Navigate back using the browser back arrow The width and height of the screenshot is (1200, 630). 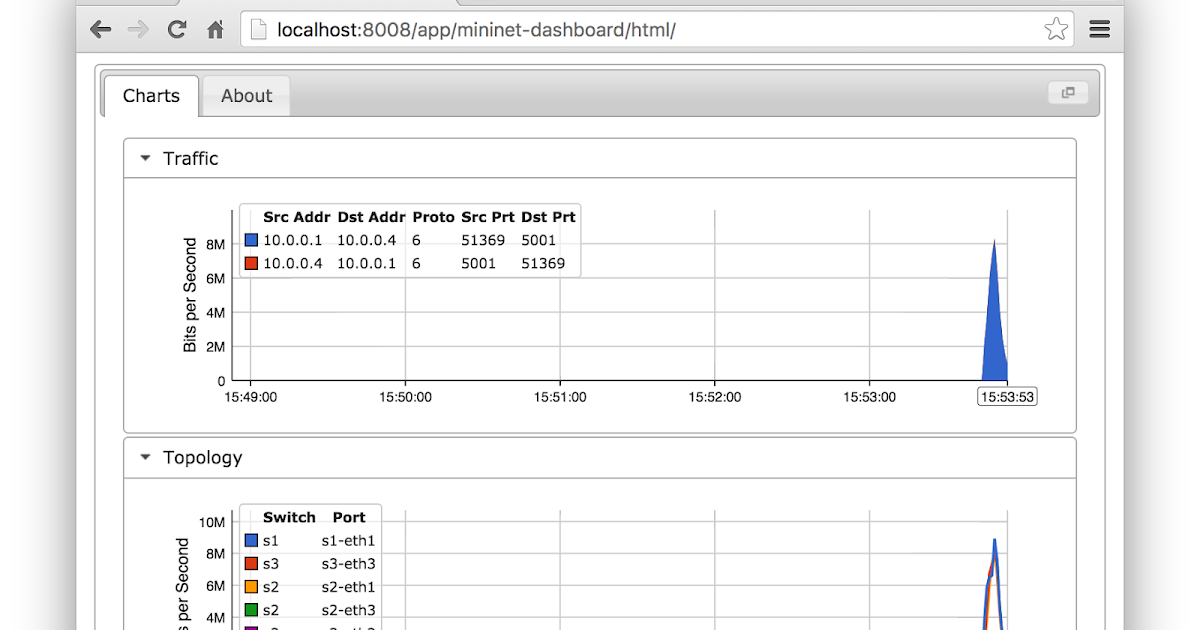pos(100,29)
